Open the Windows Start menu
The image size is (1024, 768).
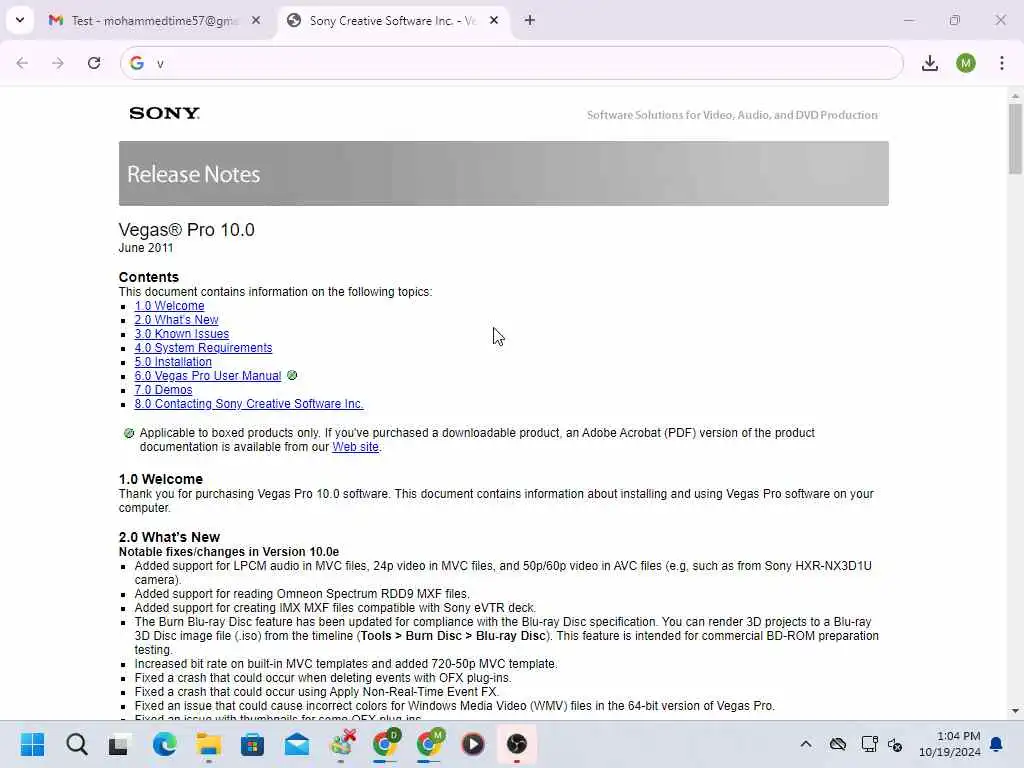(32, 744)
